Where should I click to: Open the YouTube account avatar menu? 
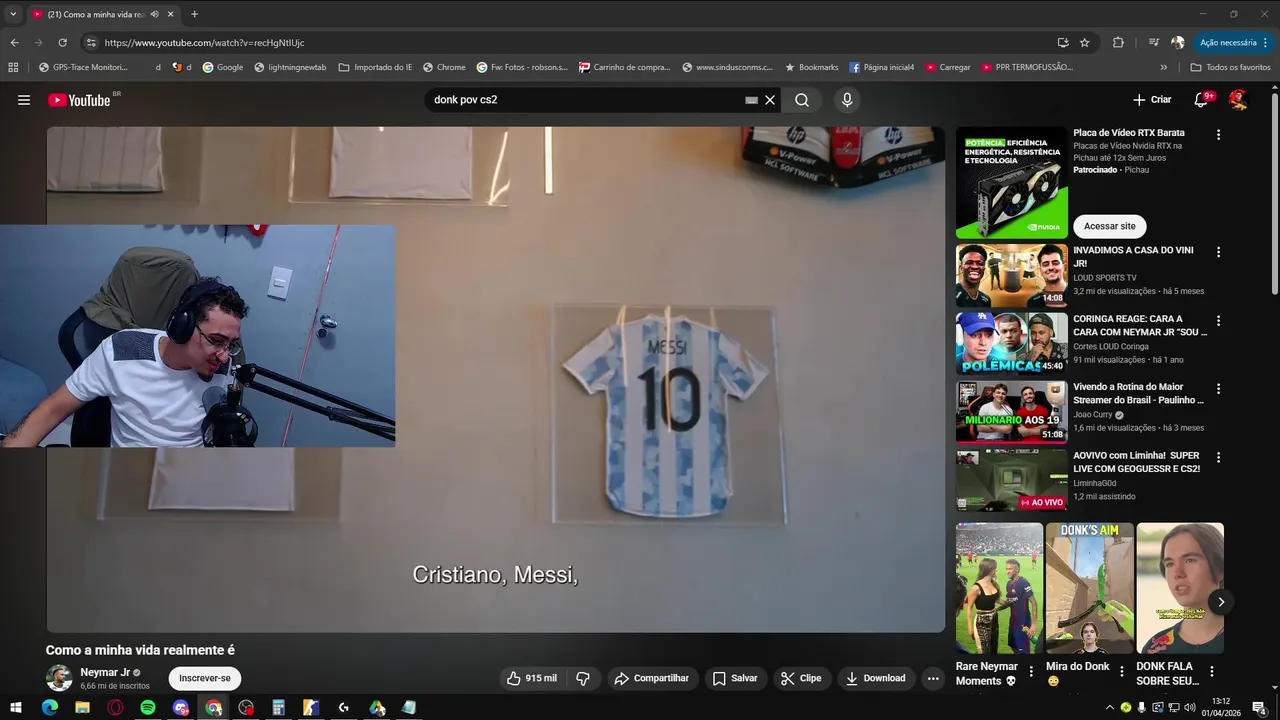1238,100
